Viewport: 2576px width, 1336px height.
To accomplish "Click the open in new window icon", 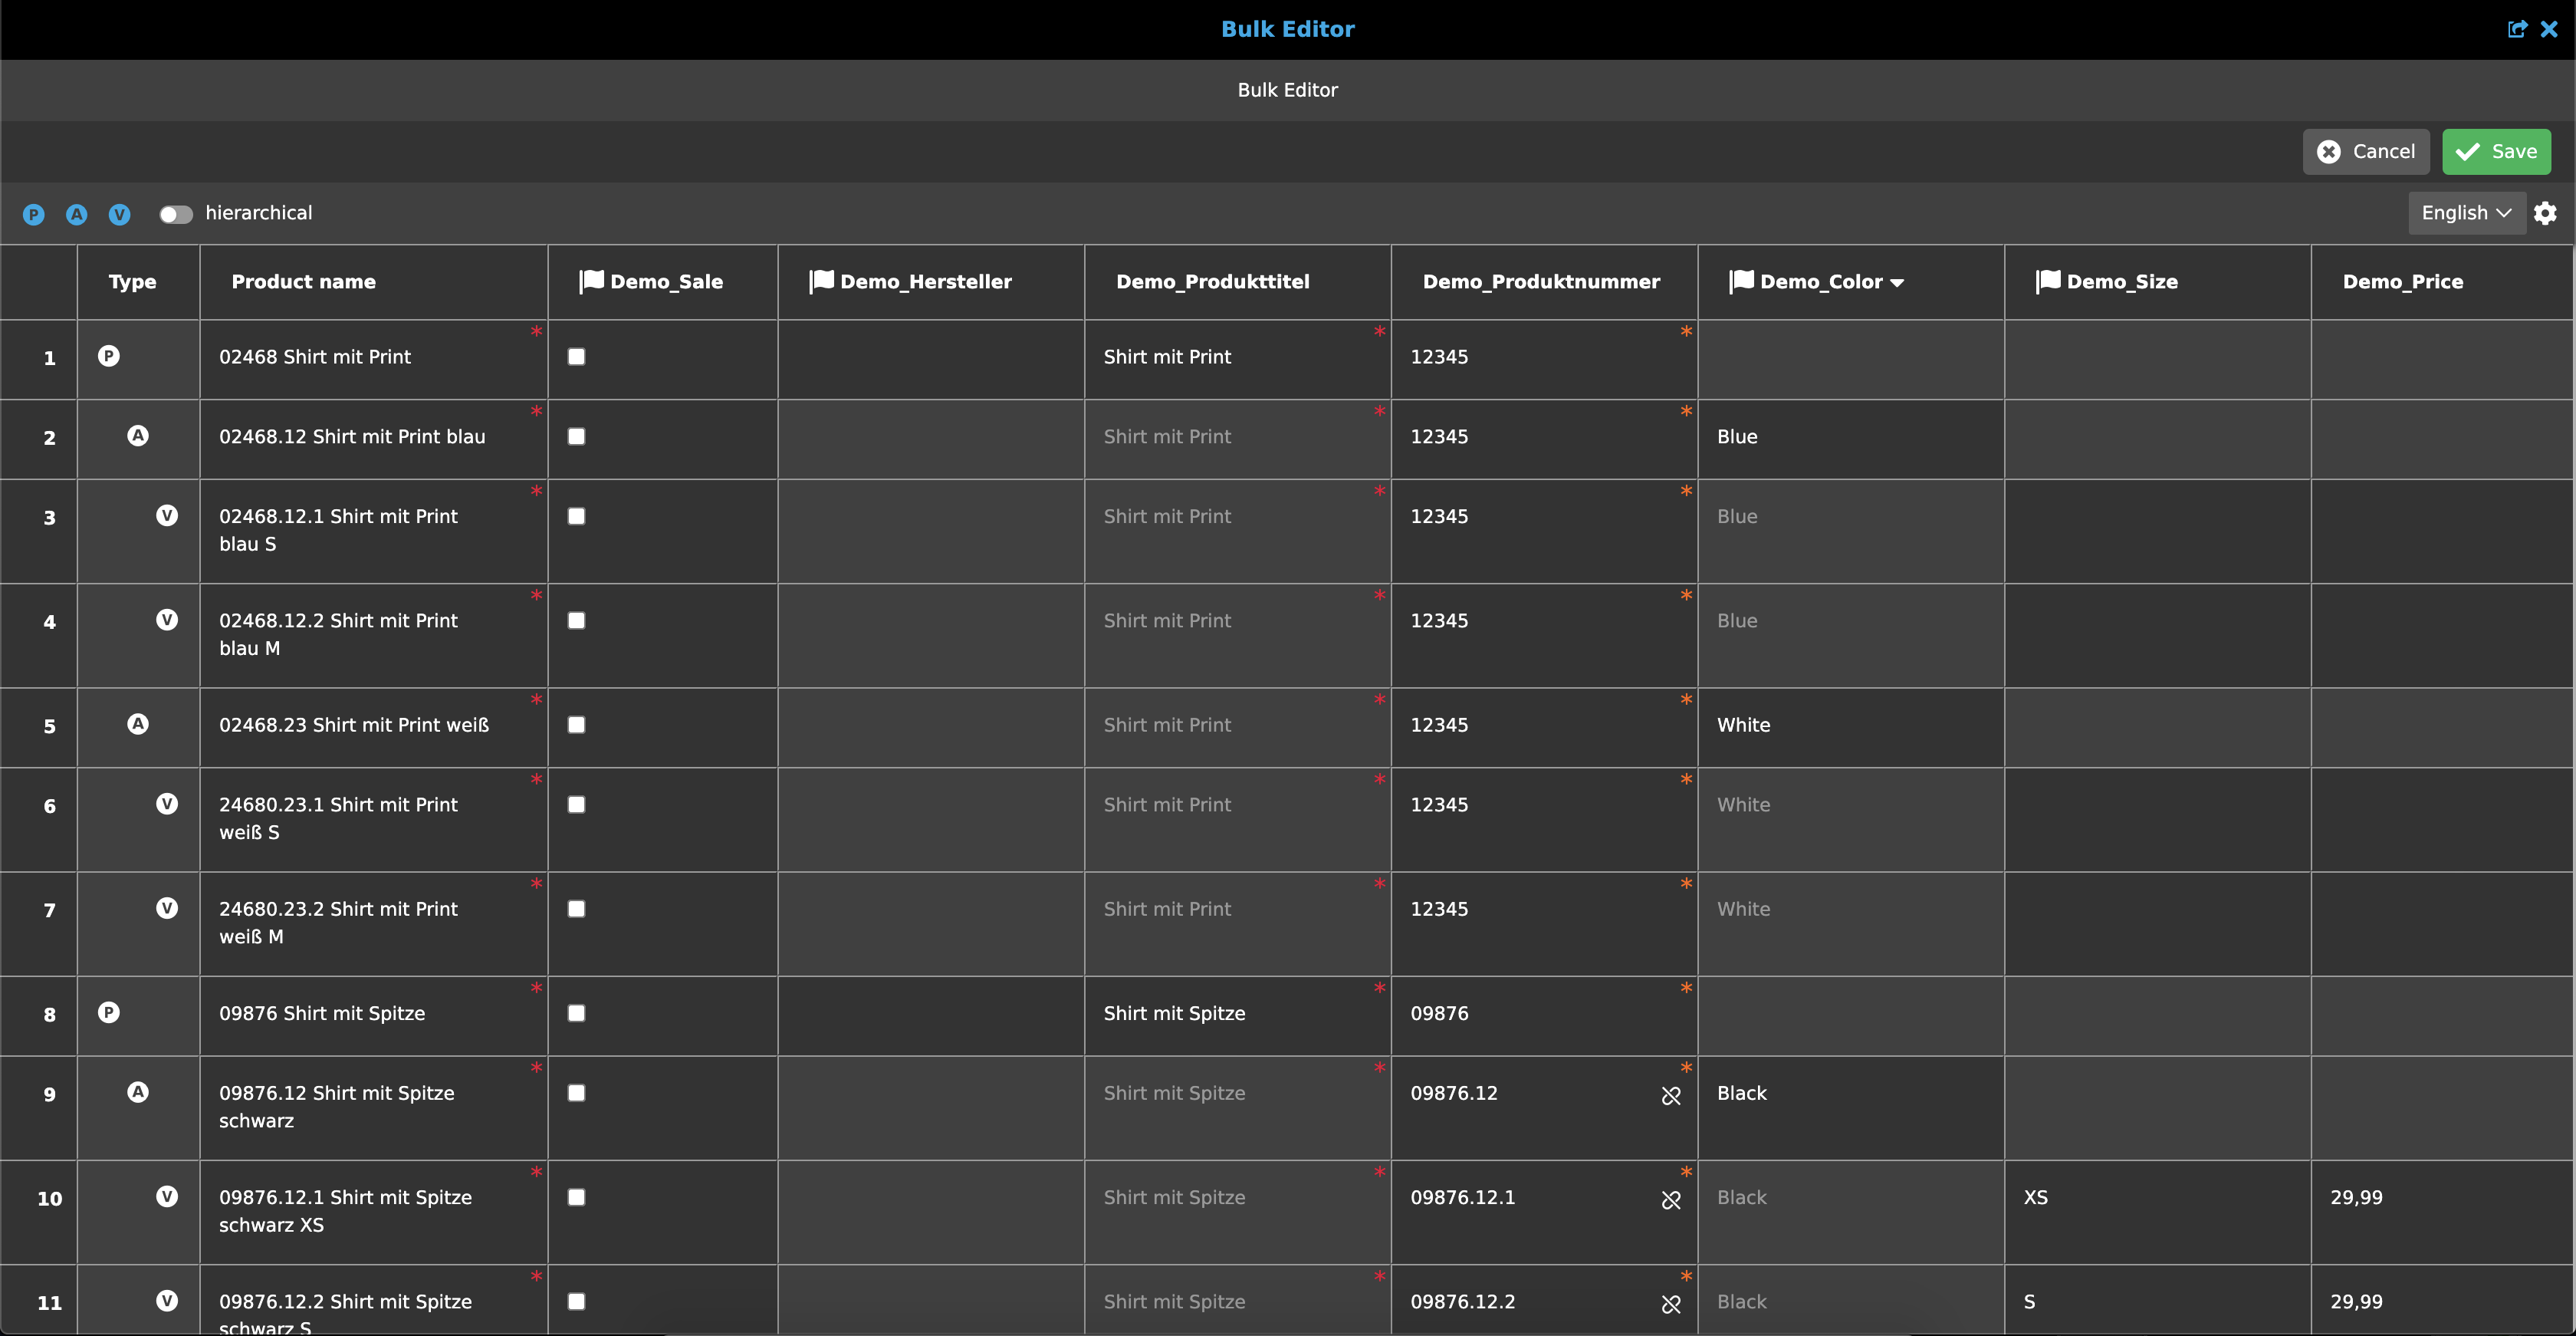I will (x=2517, y=29).
